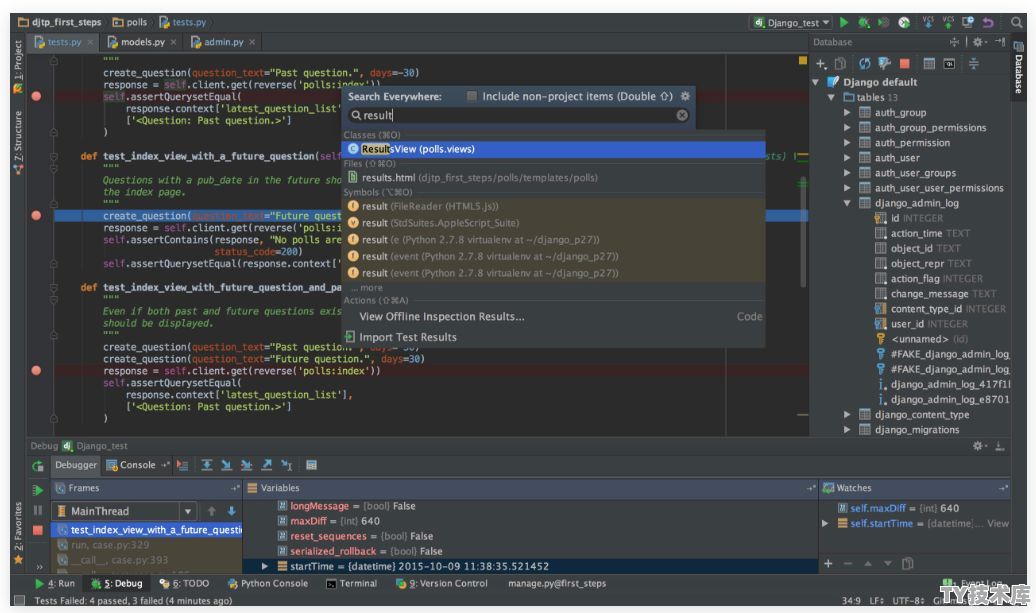Open 9: Version Control tool window

[441, 583]
